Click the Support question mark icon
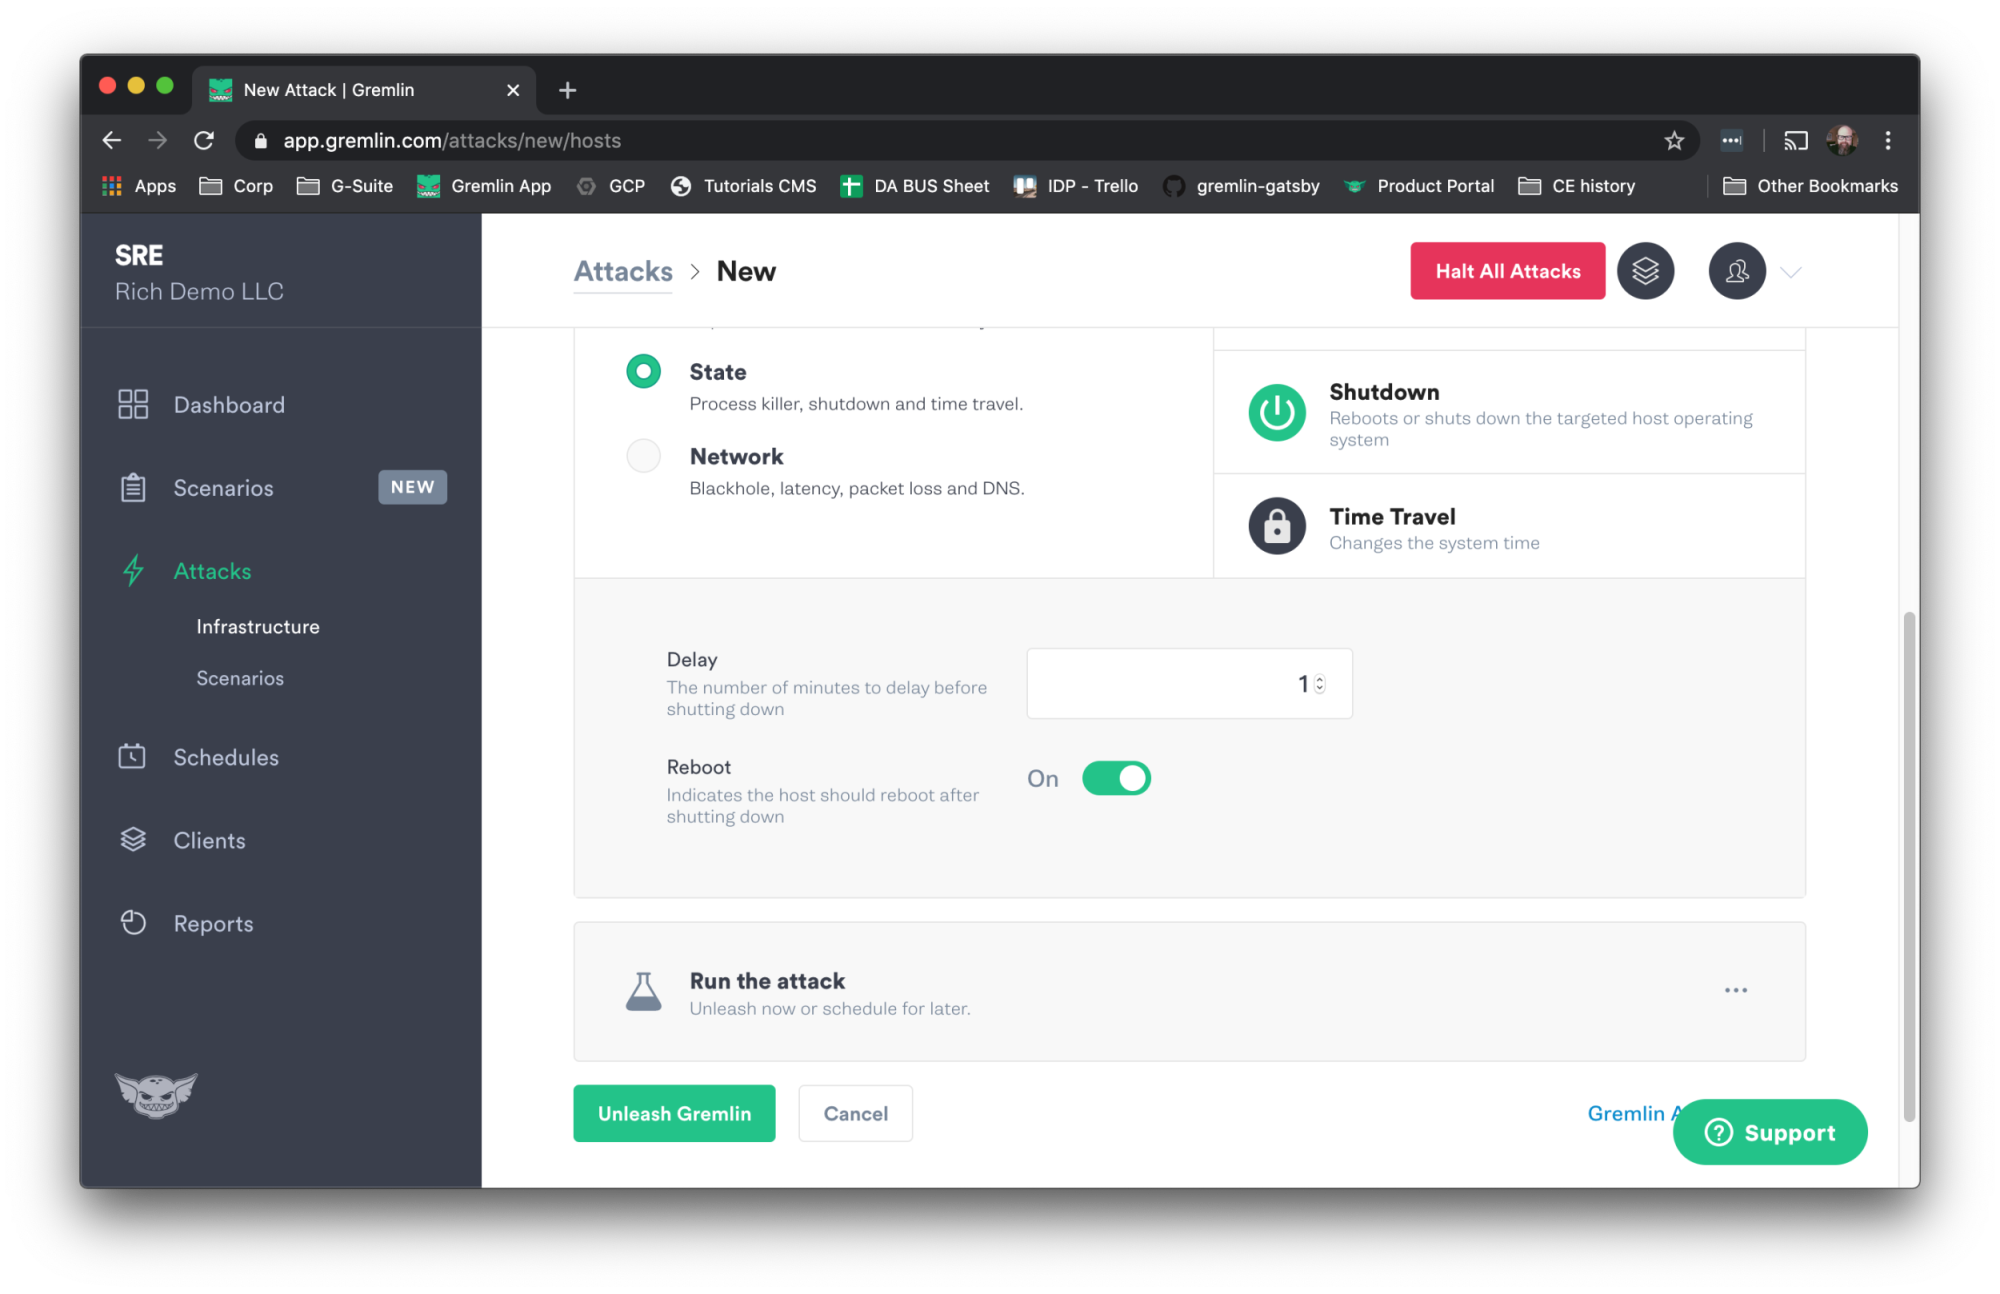This screenshot has width=2000, height=1294. tap(1718, 1132)
